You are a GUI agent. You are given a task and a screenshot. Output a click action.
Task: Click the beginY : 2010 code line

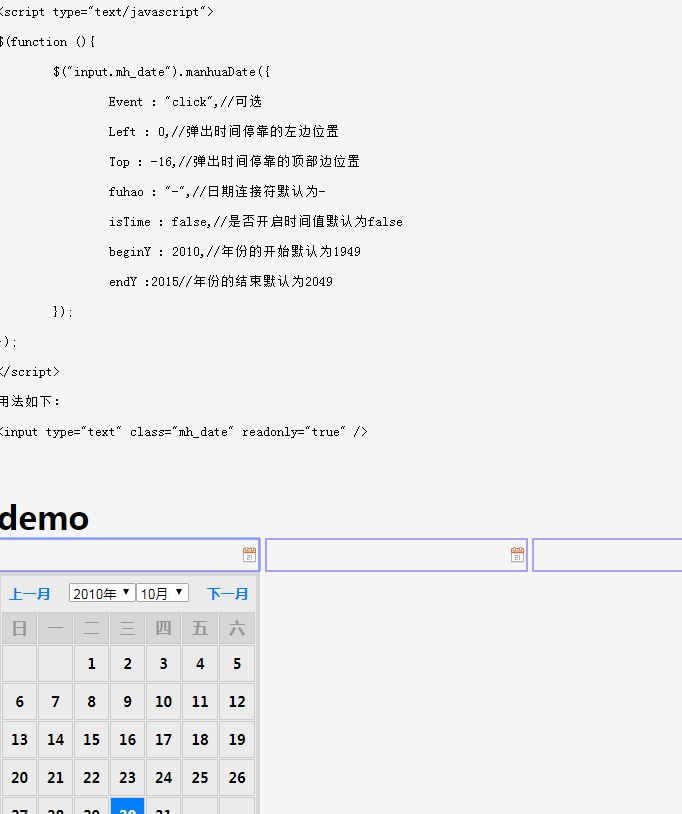[x=235, y=251]
